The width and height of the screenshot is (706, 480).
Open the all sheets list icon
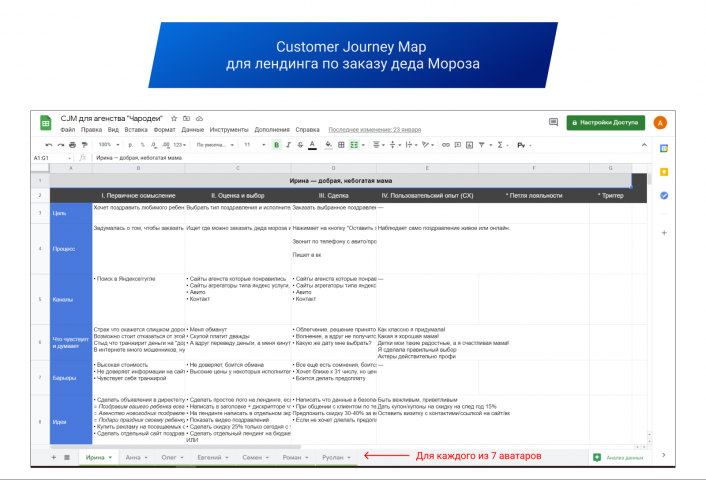[x=67, y=457]
